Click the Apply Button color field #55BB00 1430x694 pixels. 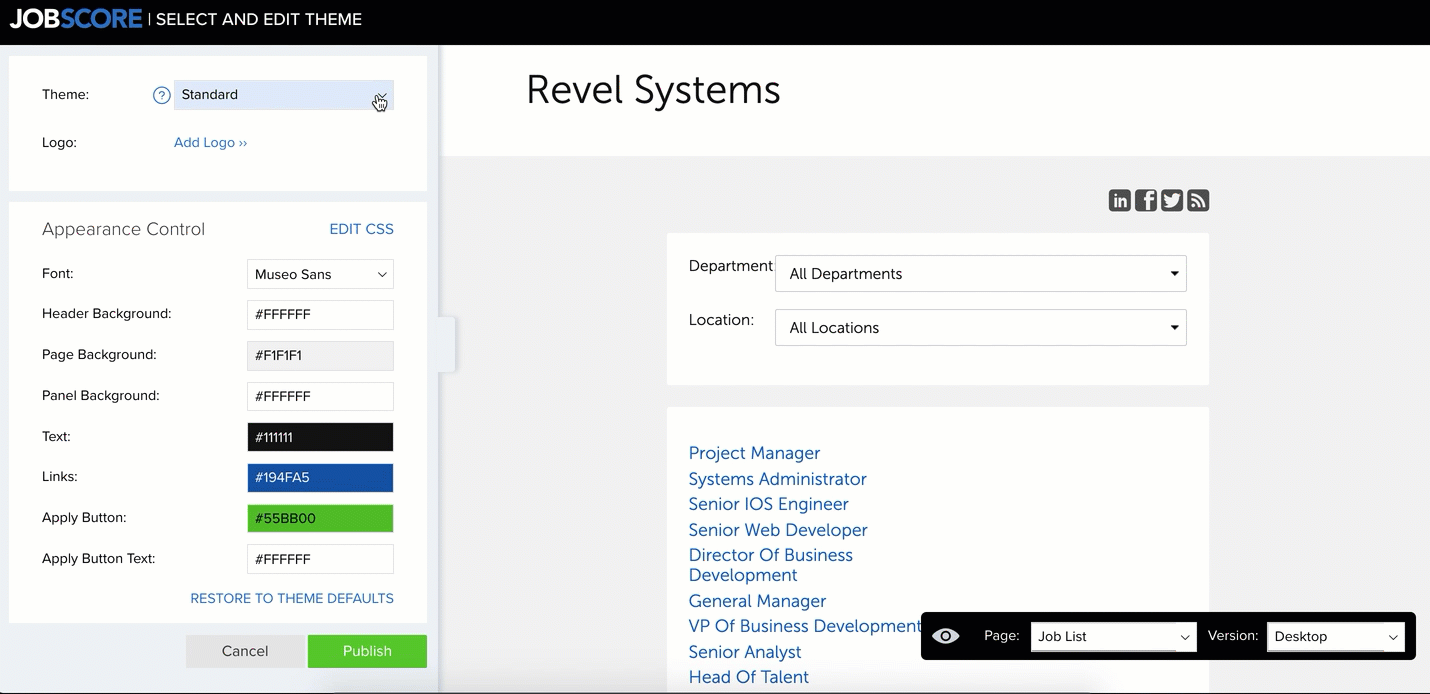(320, 519)
